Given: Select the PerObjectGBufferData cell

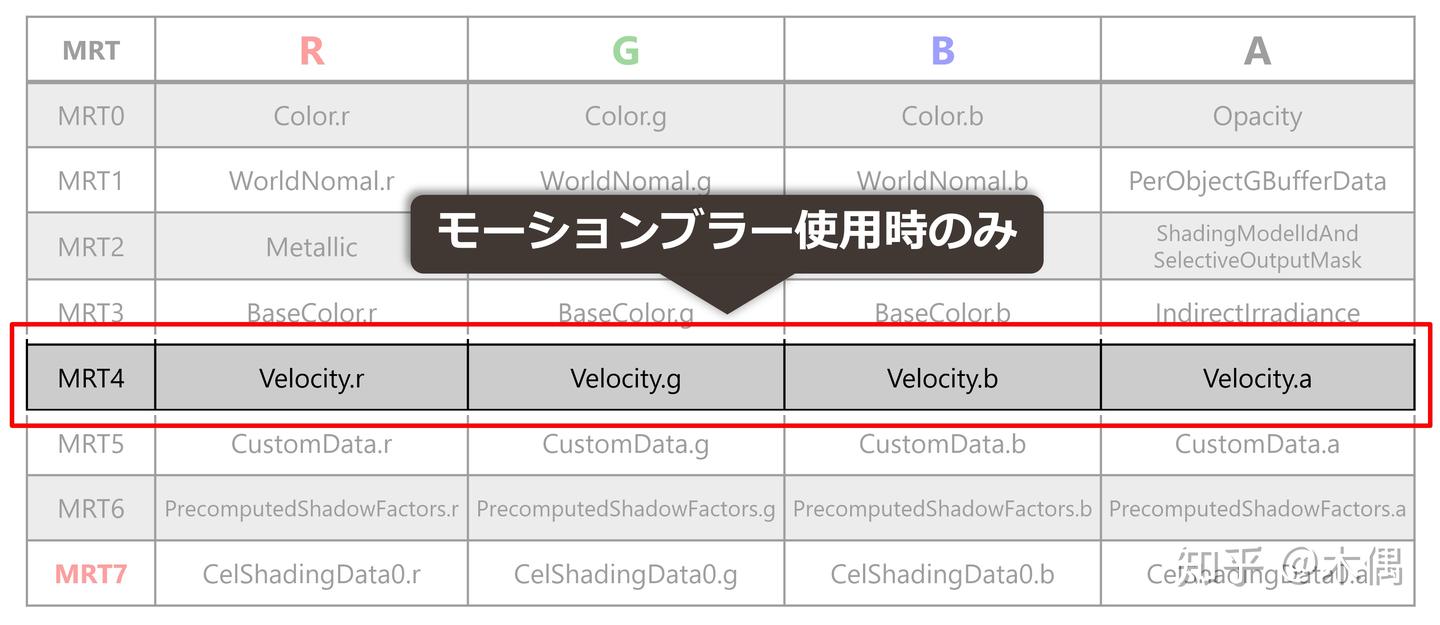Looking at the screenshot, I should [1257, 181].
